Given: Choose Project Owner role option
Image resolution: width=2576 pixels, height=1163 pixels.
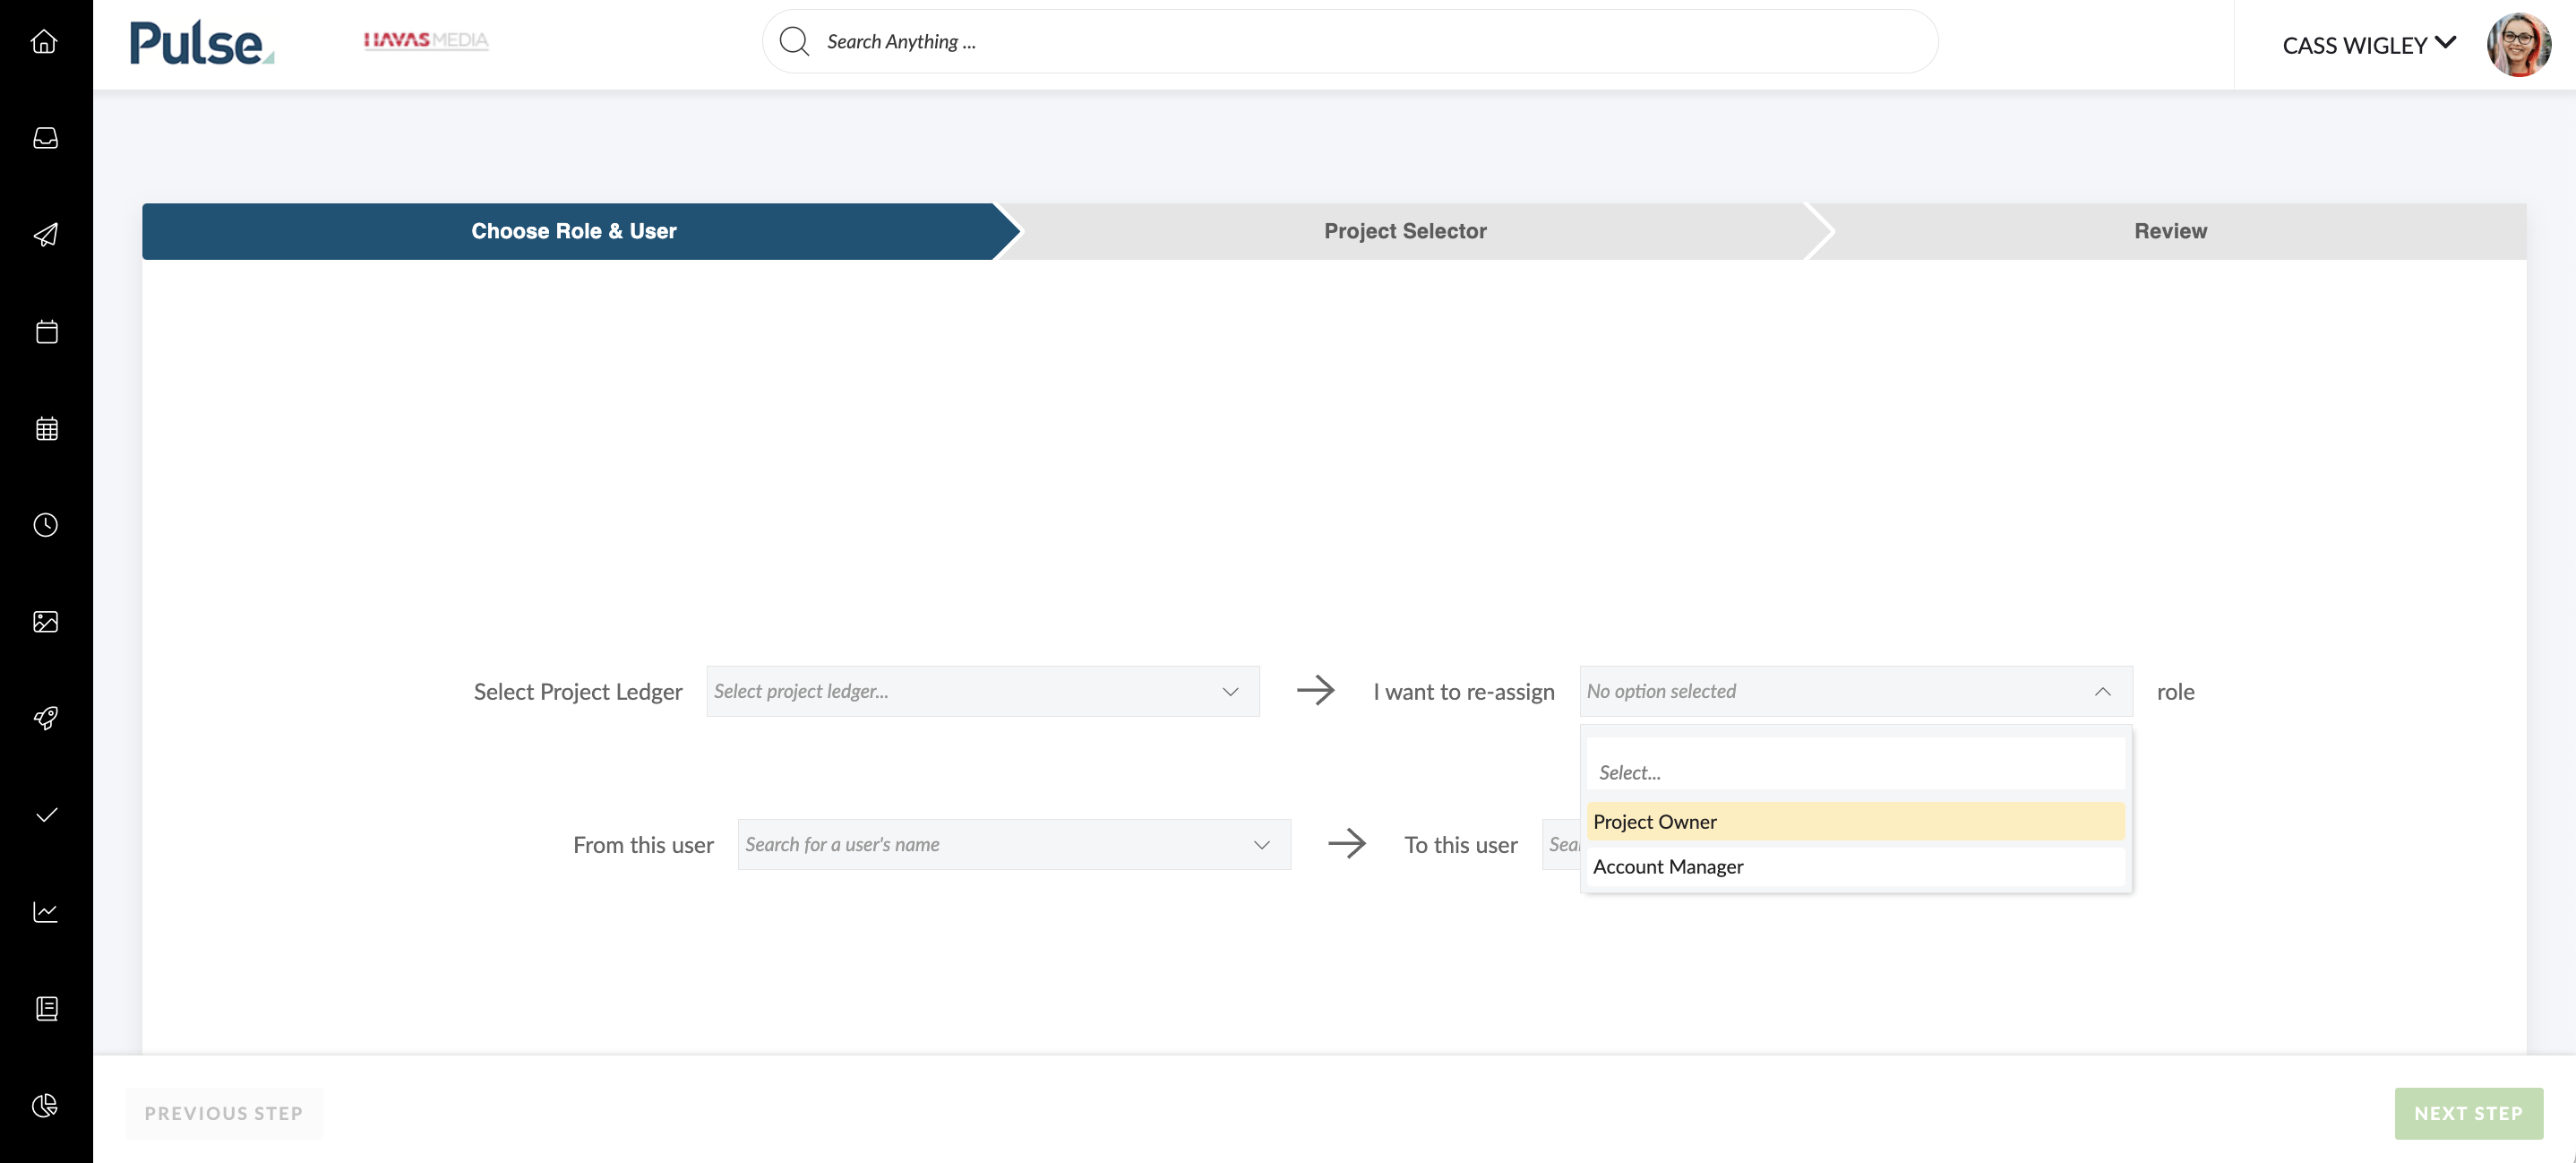Looking at the screenshot, I should tap(1855, 821).
